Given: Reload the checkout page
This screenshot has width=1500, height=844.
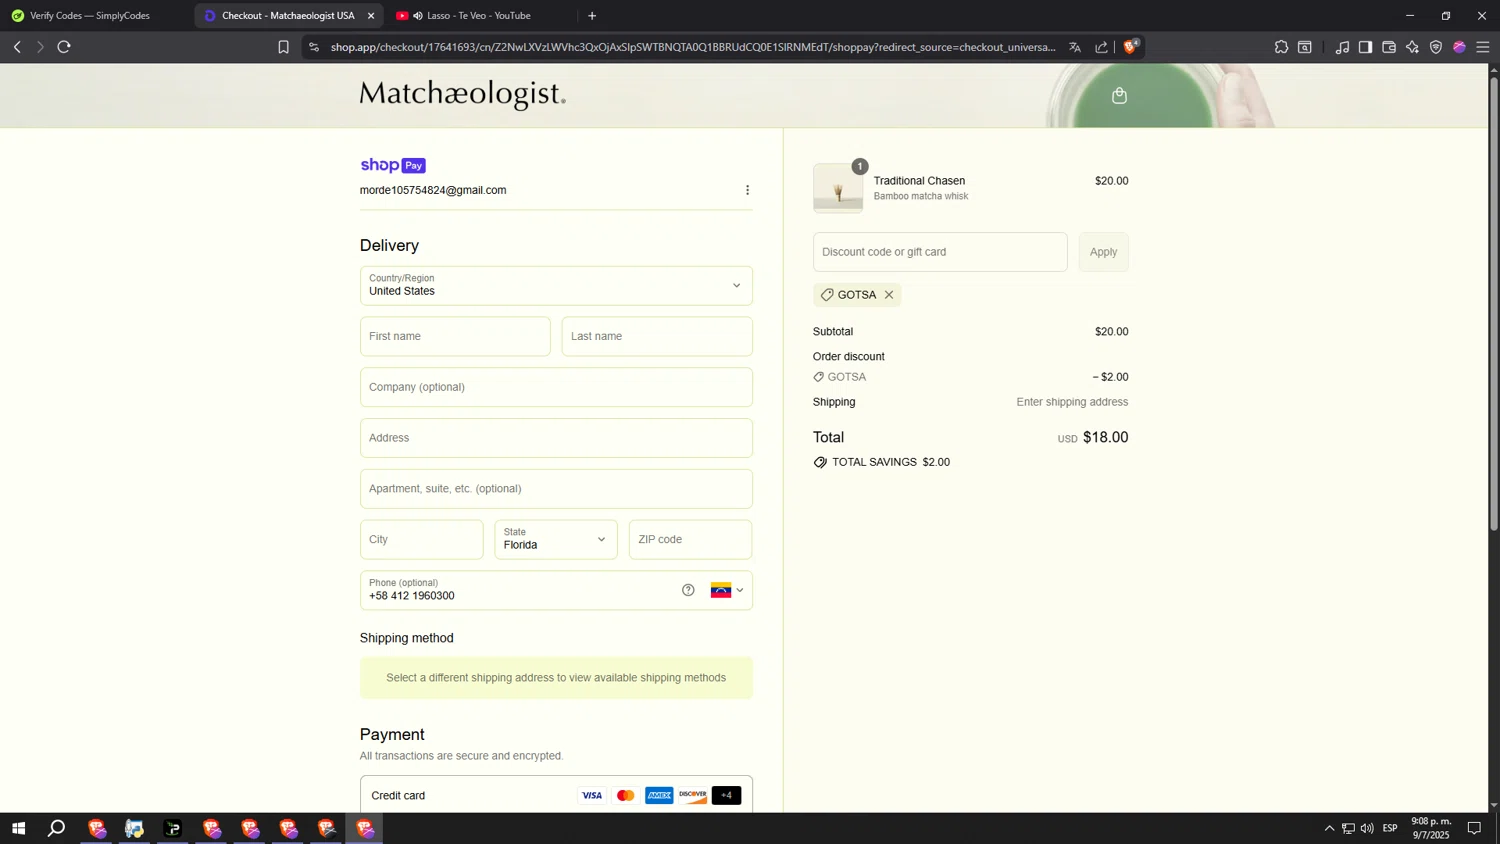Looking at the screenshot, I should (x=64, y=47).
